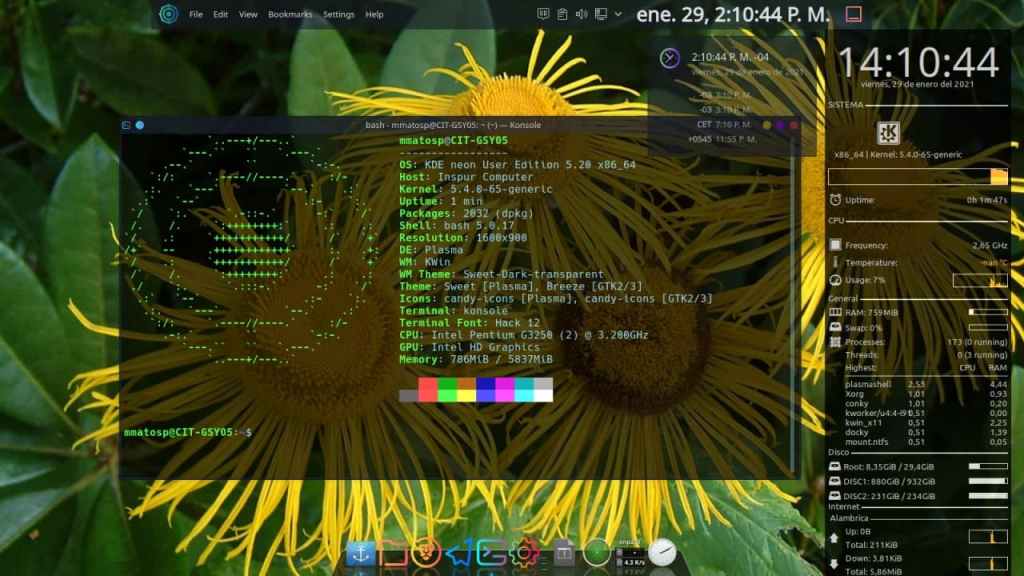Click the Konsole window menu icon in titlebar
The image size is (1024, 576).
click(126, 125)
